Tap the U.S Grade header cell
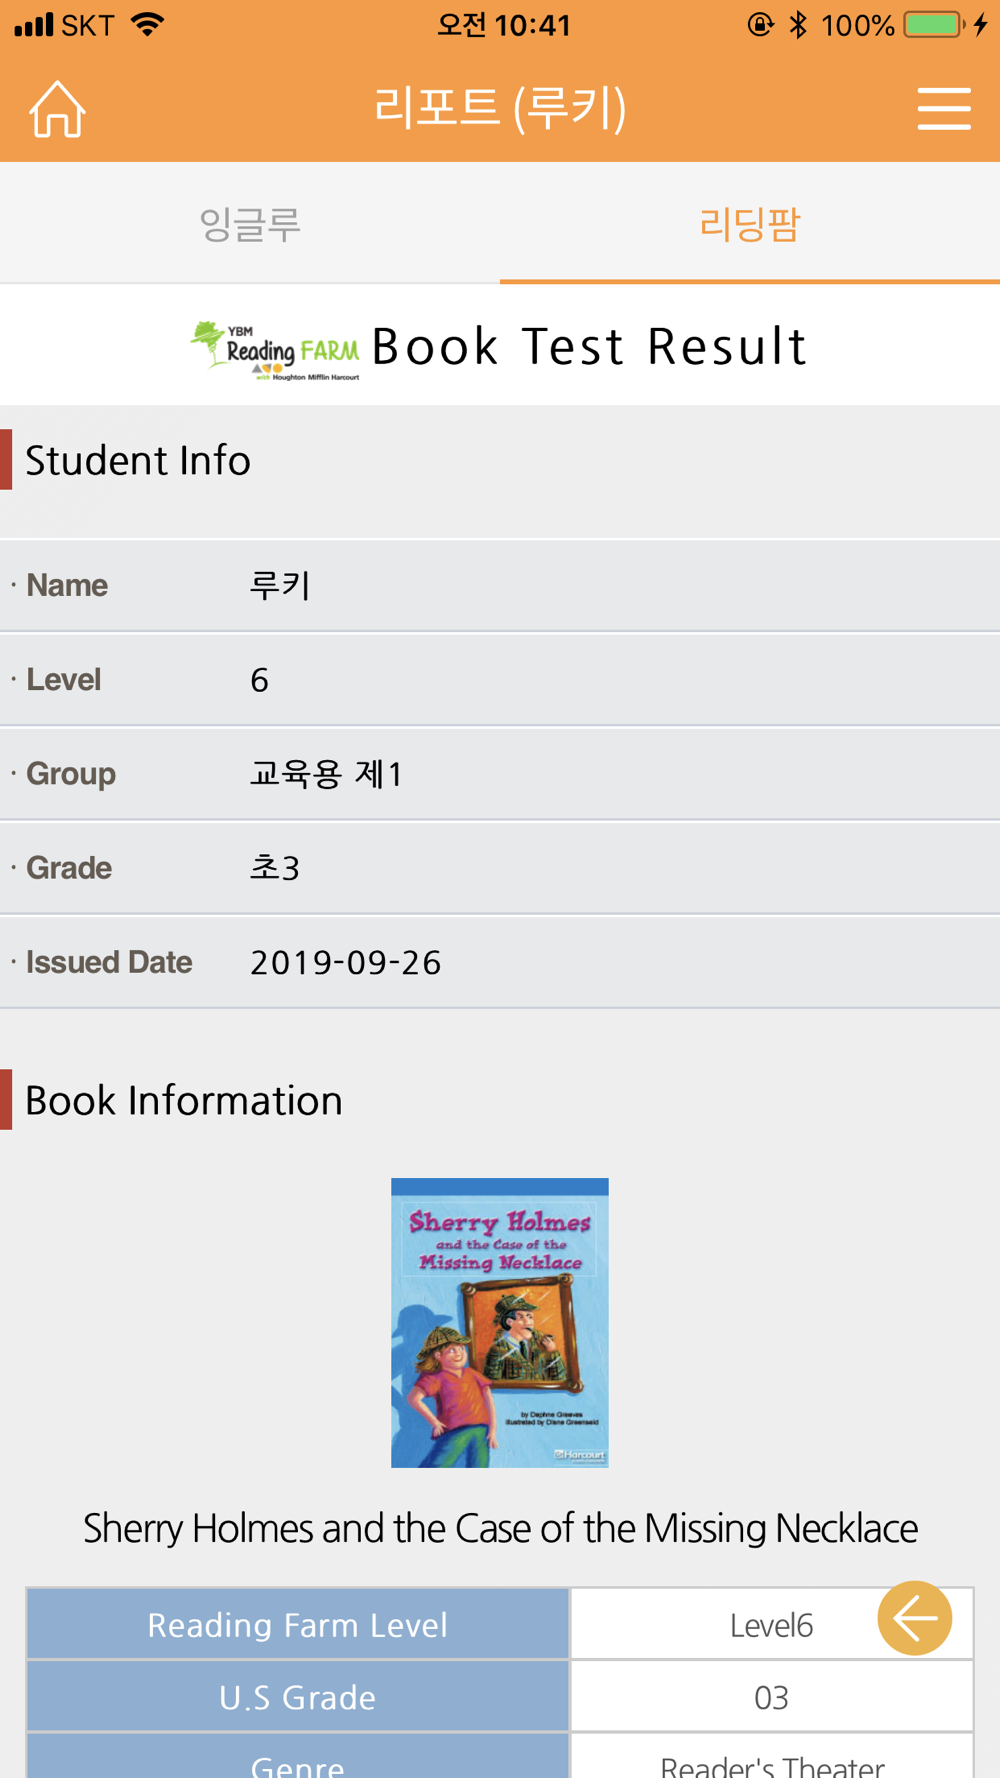Image resolution: width=1000 pixels, height=1778 pixels. 298,1696
